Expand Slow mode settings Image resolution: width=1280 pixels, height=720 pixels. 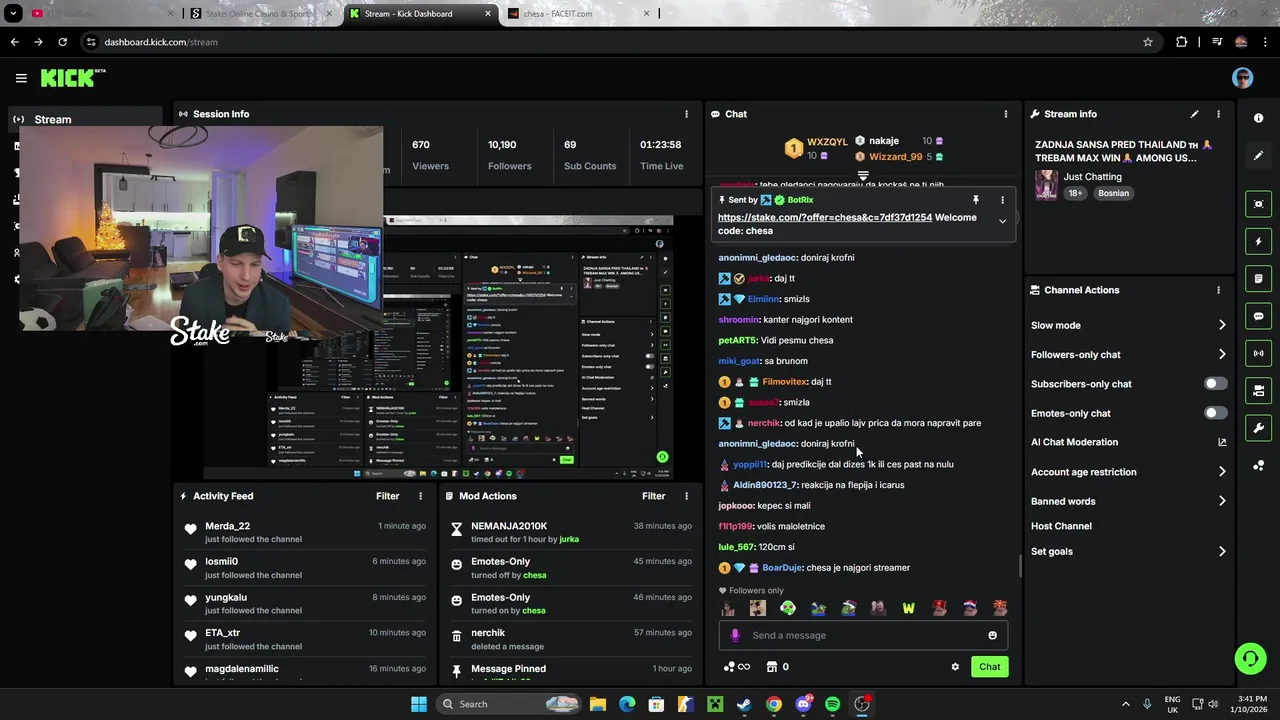pos(1222,325)
